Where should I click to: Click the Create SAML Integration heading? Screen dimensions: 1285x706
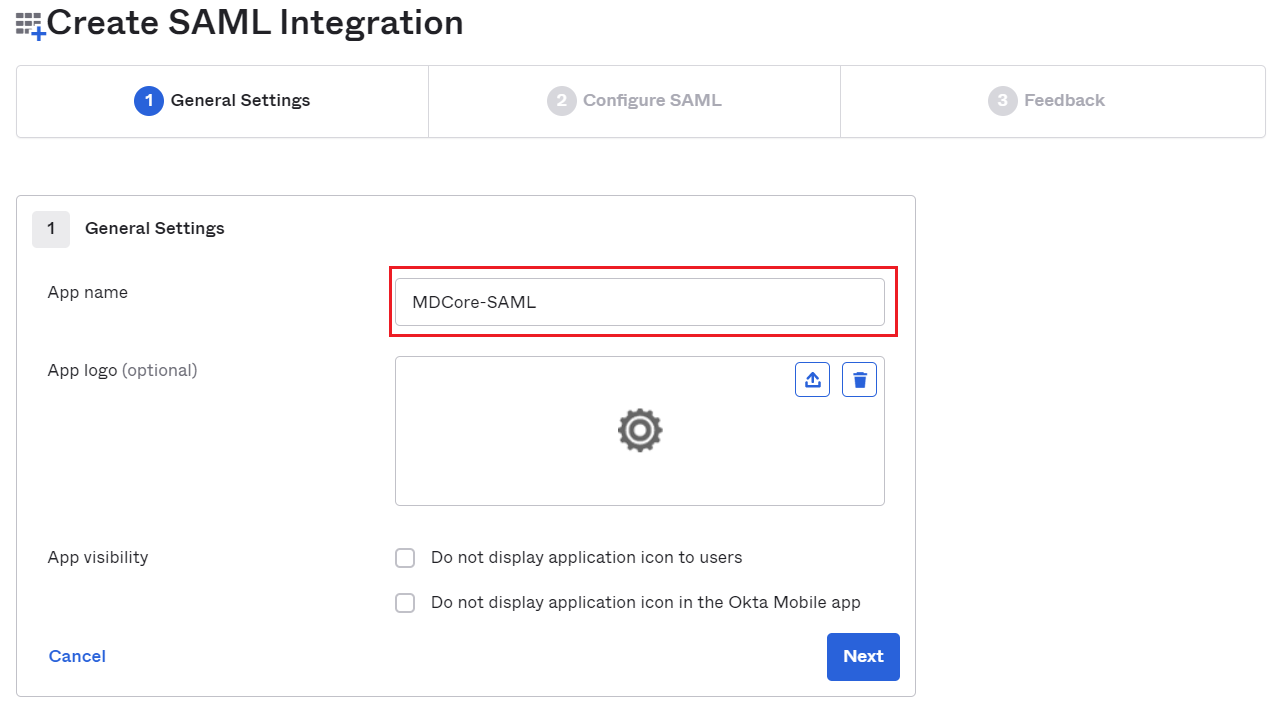255,22
